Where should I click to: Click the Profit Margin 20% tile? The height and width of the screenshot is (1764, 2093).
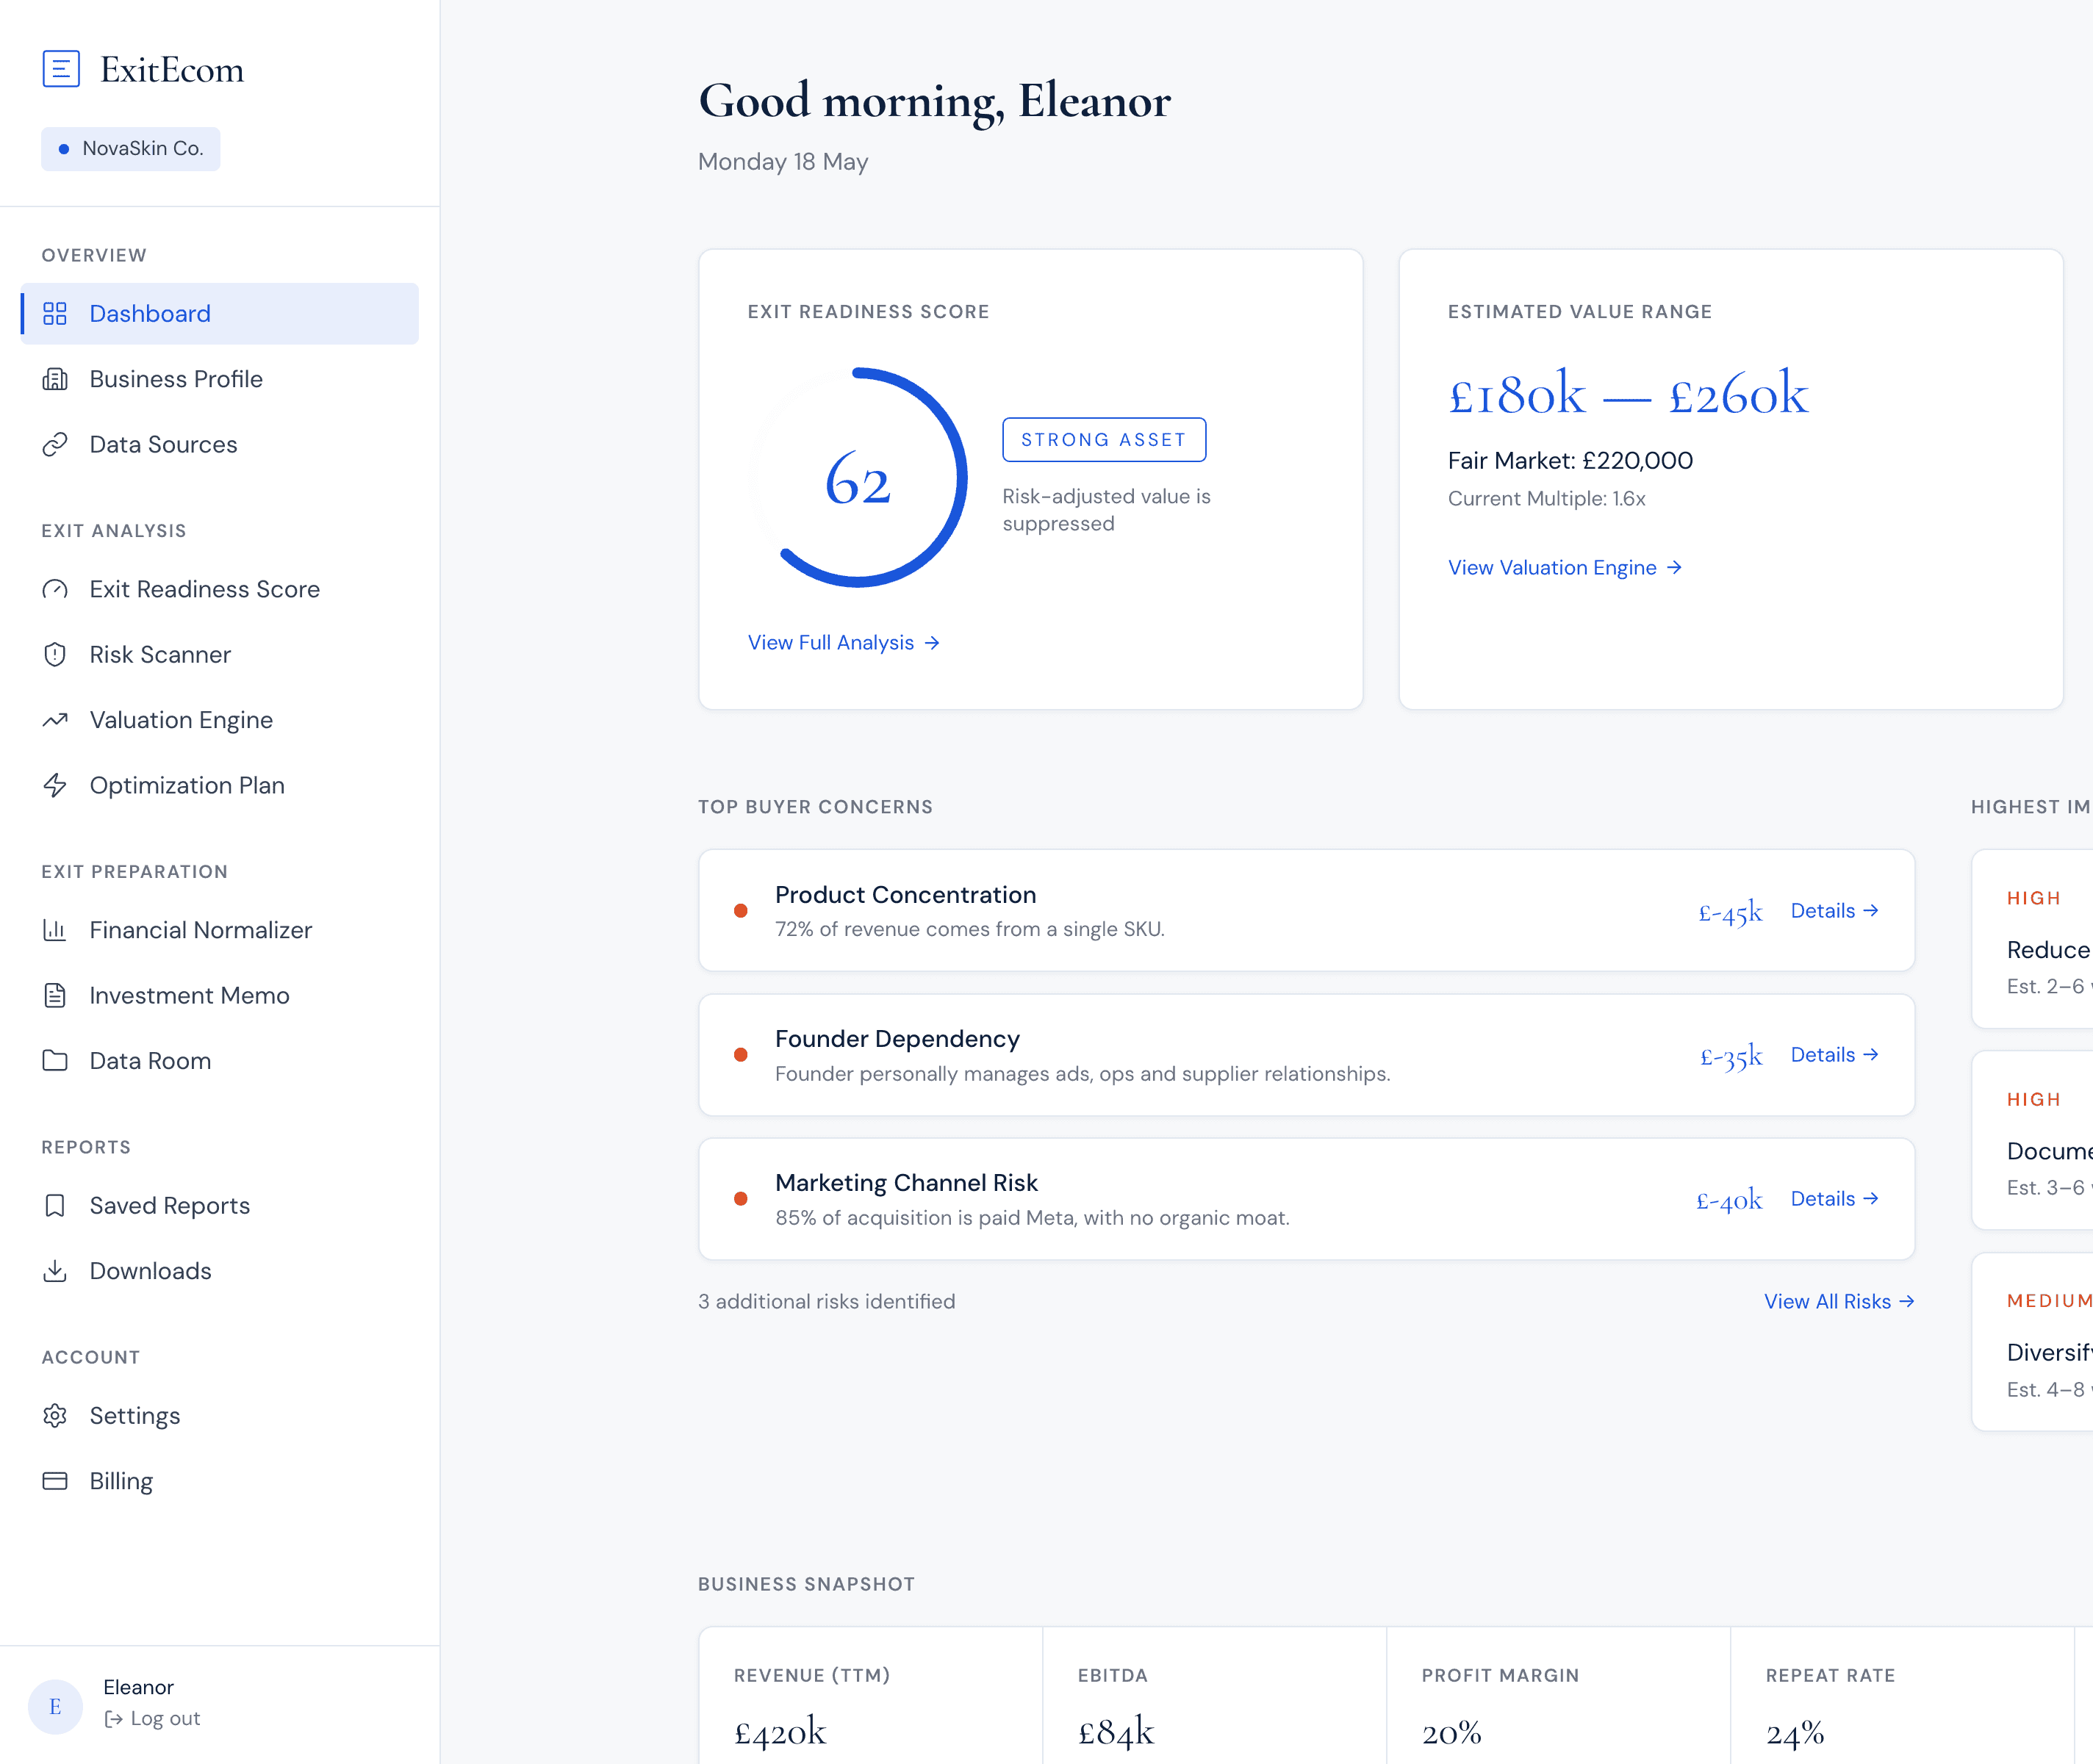tap(1559, 1696)
